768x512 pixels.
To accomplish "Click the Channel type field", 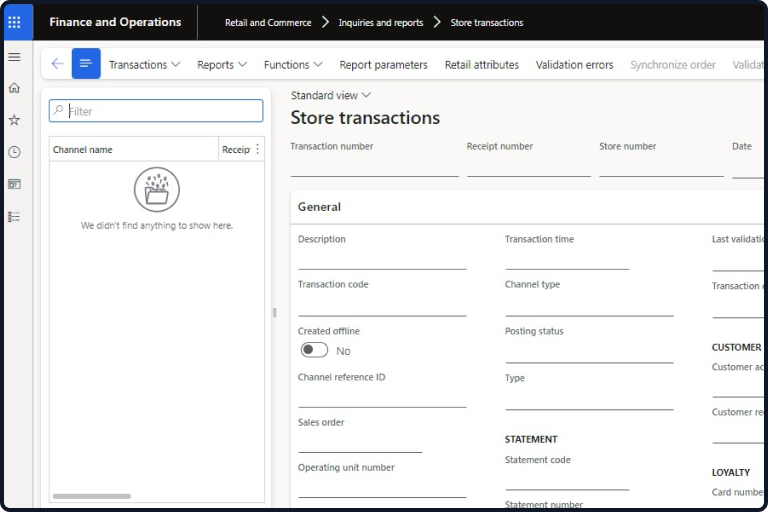I will (589, 306).
